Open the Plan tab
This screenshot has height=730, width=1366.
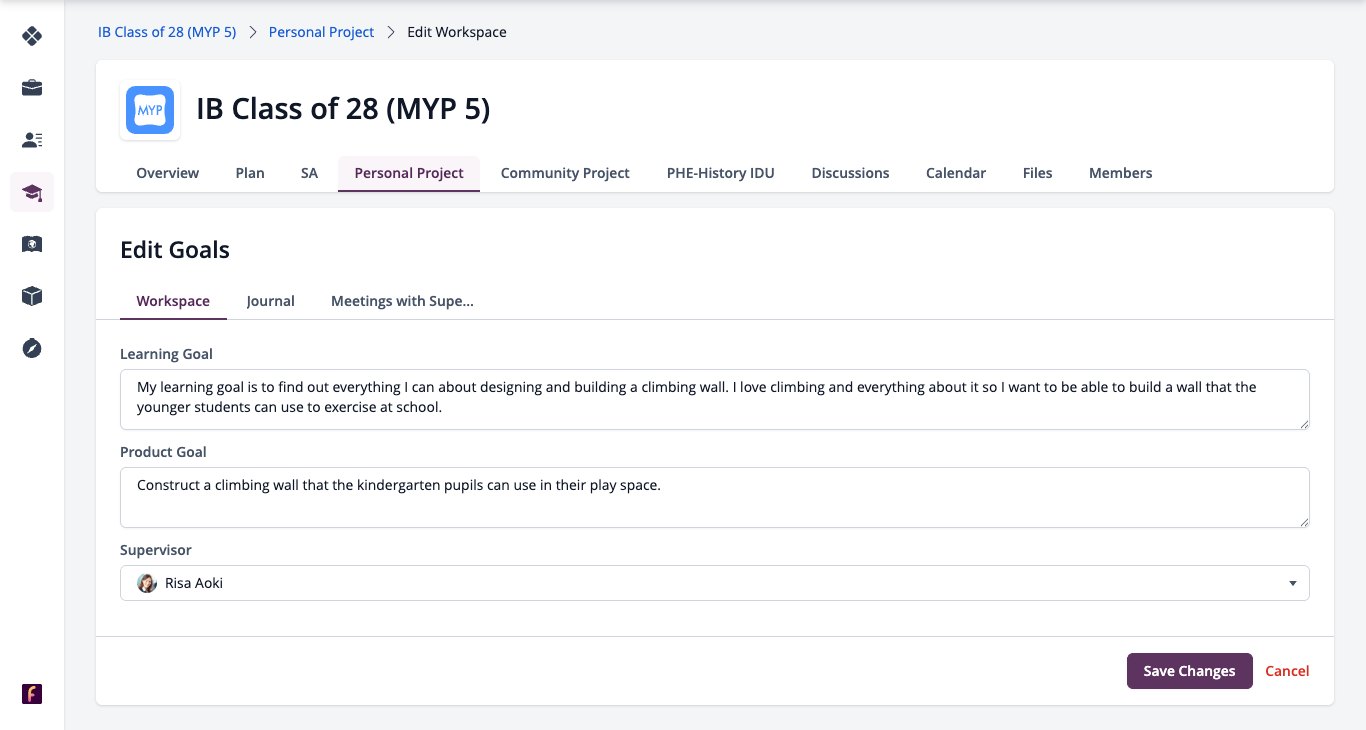250,173
